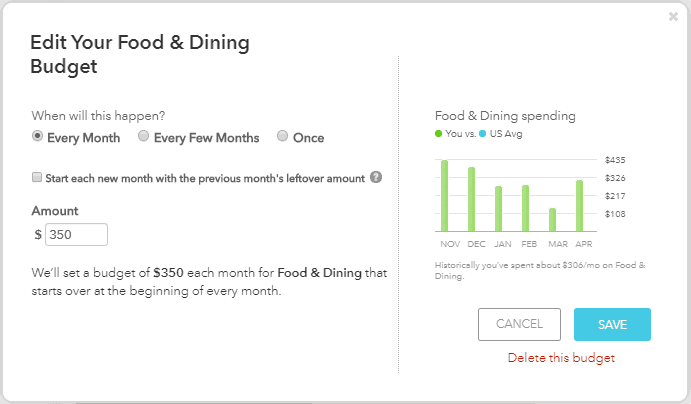Enable previous month's leftover amount rollover checkbox
Image resolution: width=691 pixels, height=404 pixels.
(37, 177)
